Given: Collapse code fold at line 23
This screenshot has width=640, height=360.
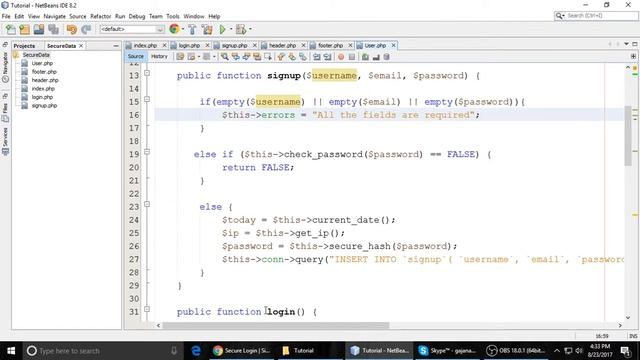Looking at the screenshot, I should tap(147, 204).
